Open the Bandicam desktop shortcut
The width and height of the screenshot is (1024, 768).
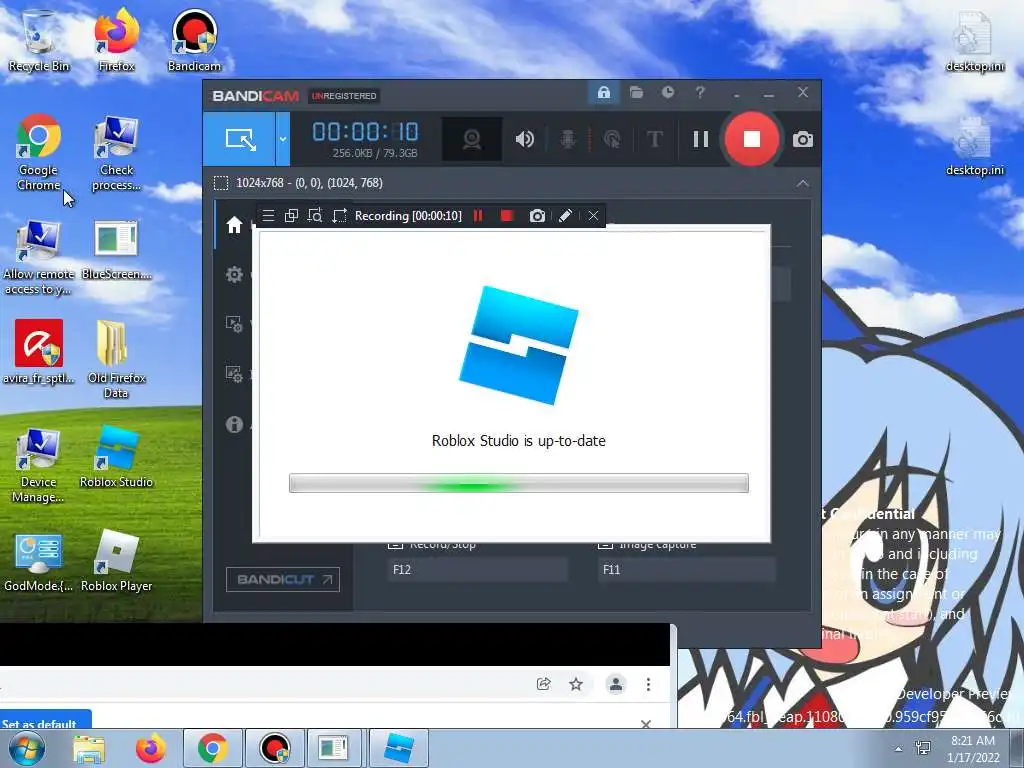(x=194, y=40)
